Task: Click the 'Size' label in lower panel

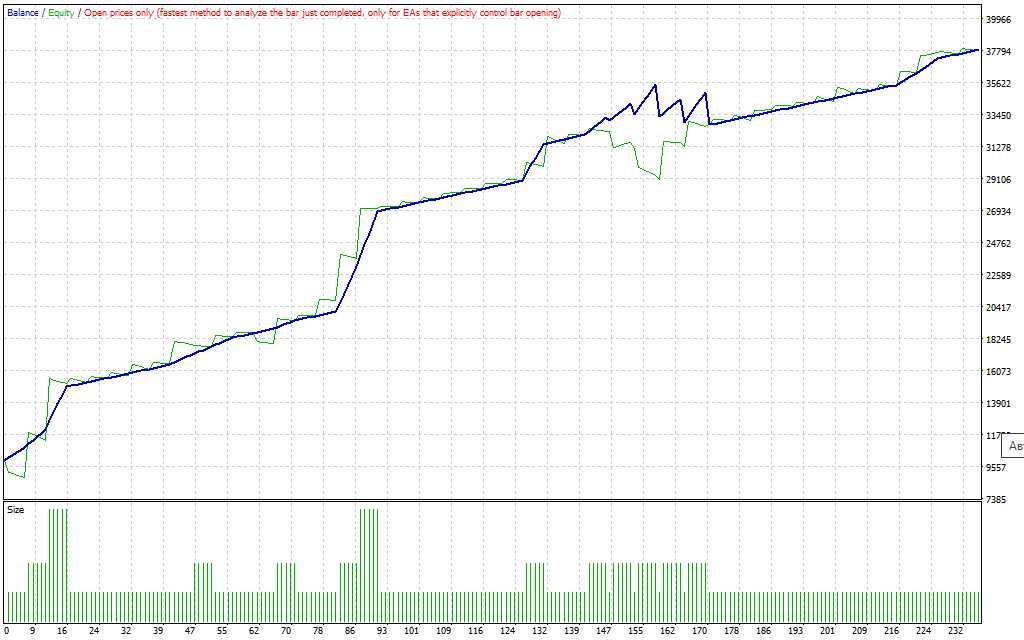Action: [16, 510]
